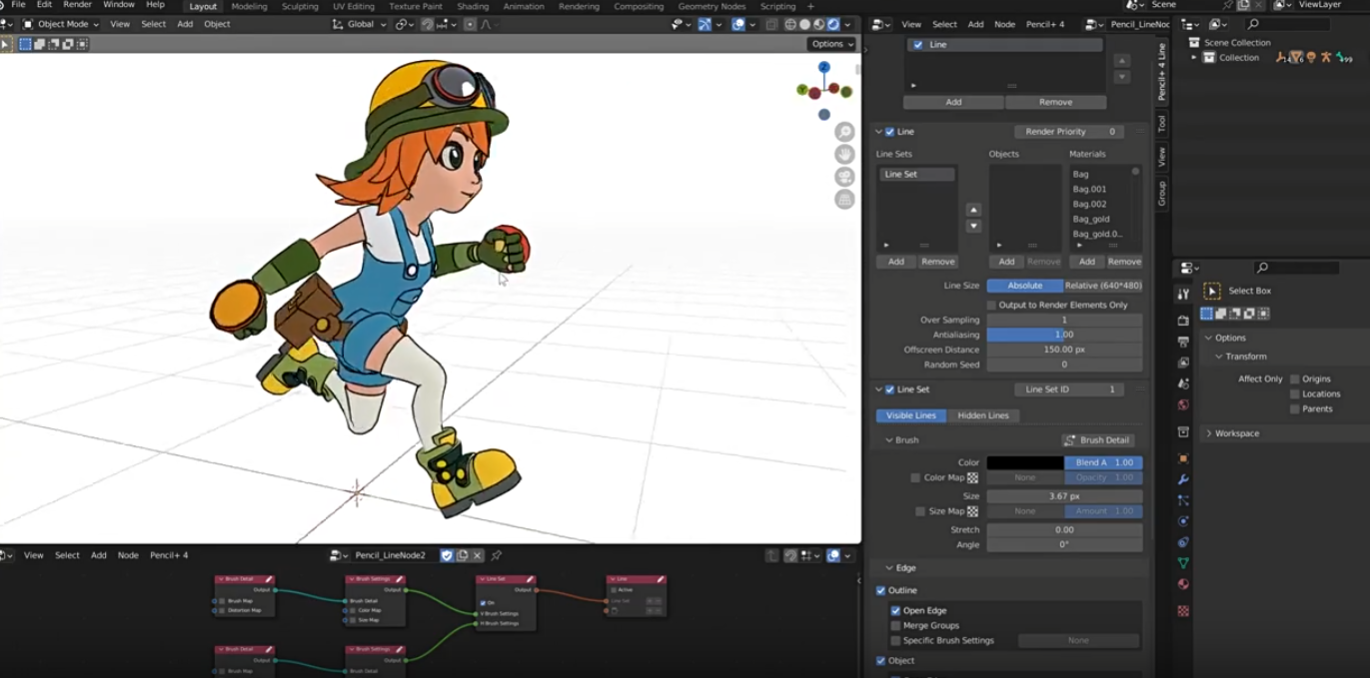The width and height of the screenshot is (1370, 678).
Task: Open the Render menu
Action: [77, 5]
